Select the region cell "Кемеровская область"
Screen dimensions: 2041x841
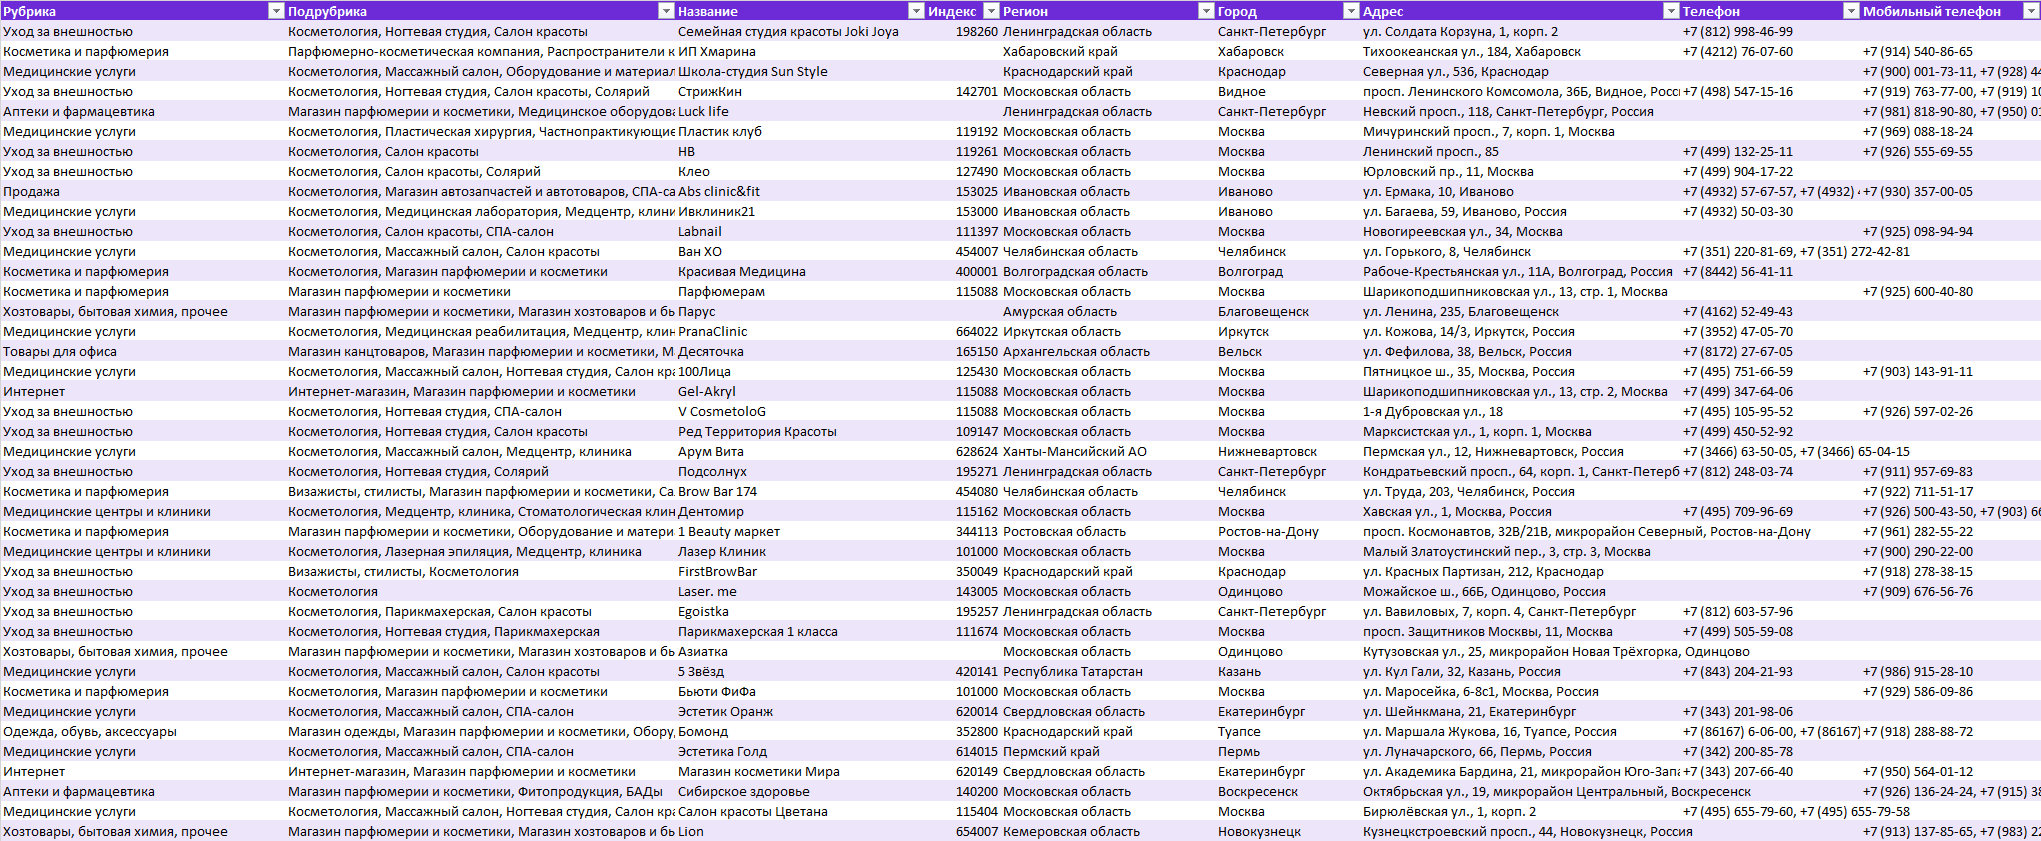[1108, 831]
